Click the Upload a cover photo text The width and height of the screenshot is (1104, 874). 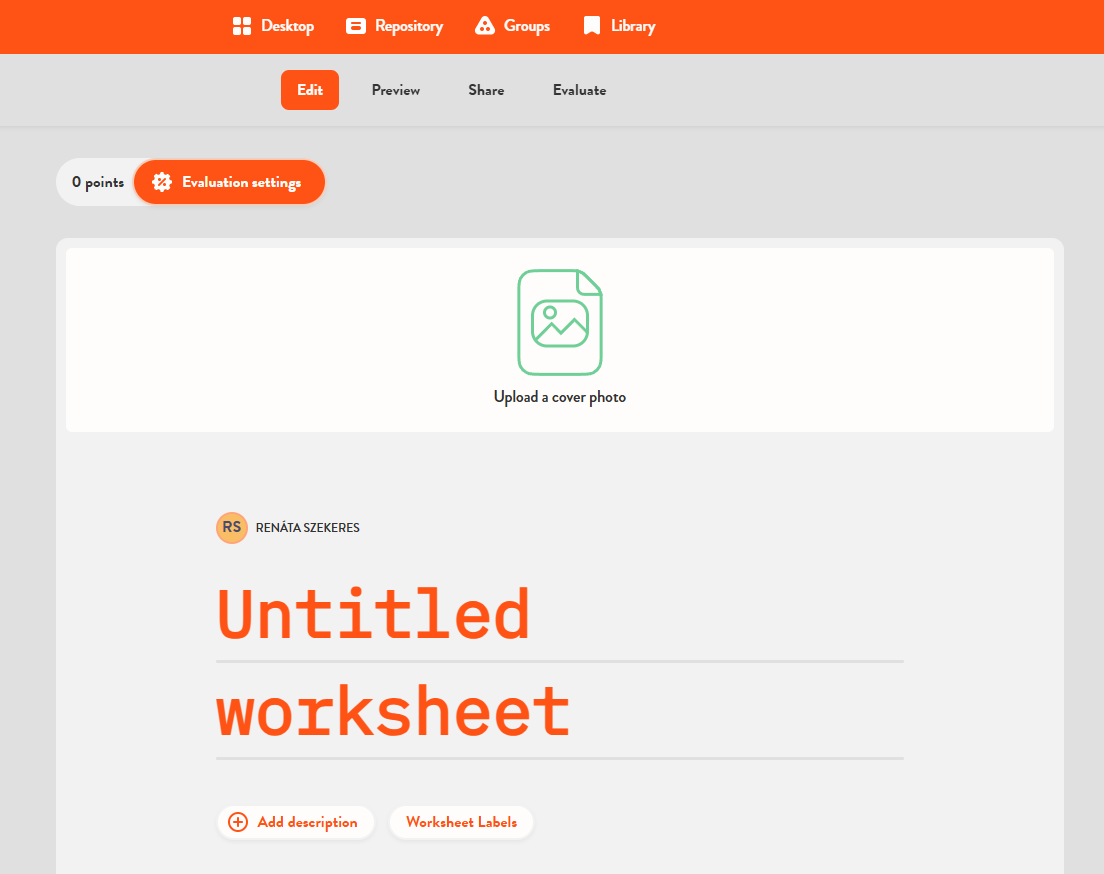[x=560, y=397]
